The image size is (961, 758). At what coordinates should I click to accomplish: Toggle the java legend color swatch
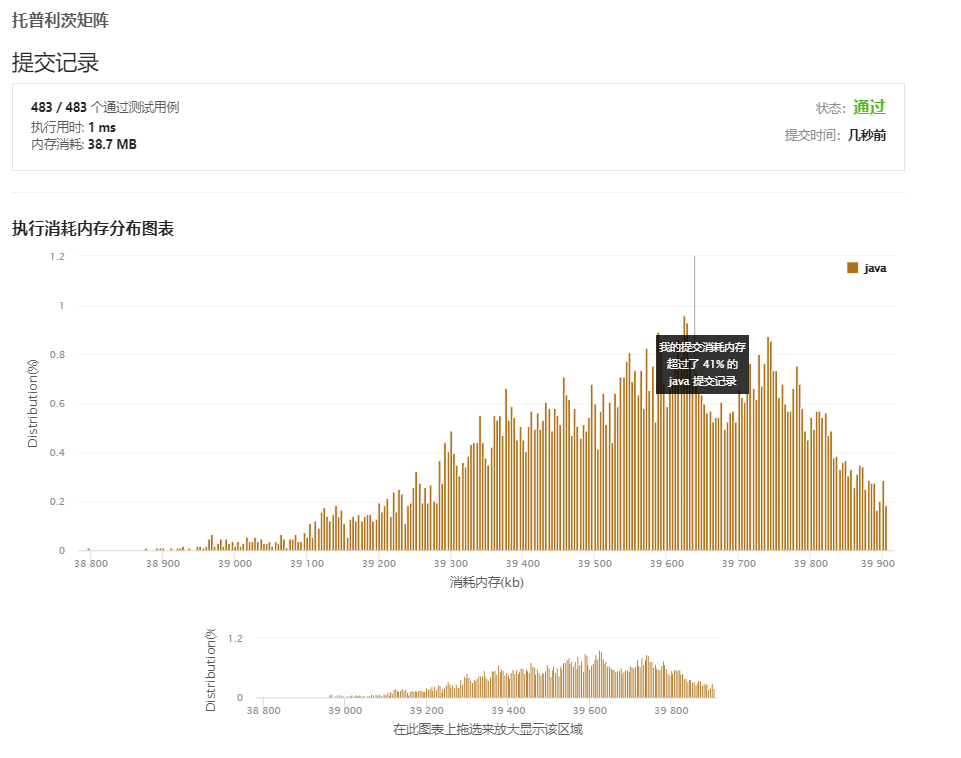click(x=852, y=268)
